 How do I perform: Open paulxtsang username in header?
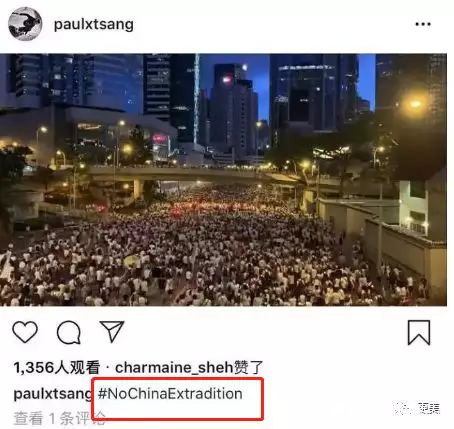click(94, 24)
